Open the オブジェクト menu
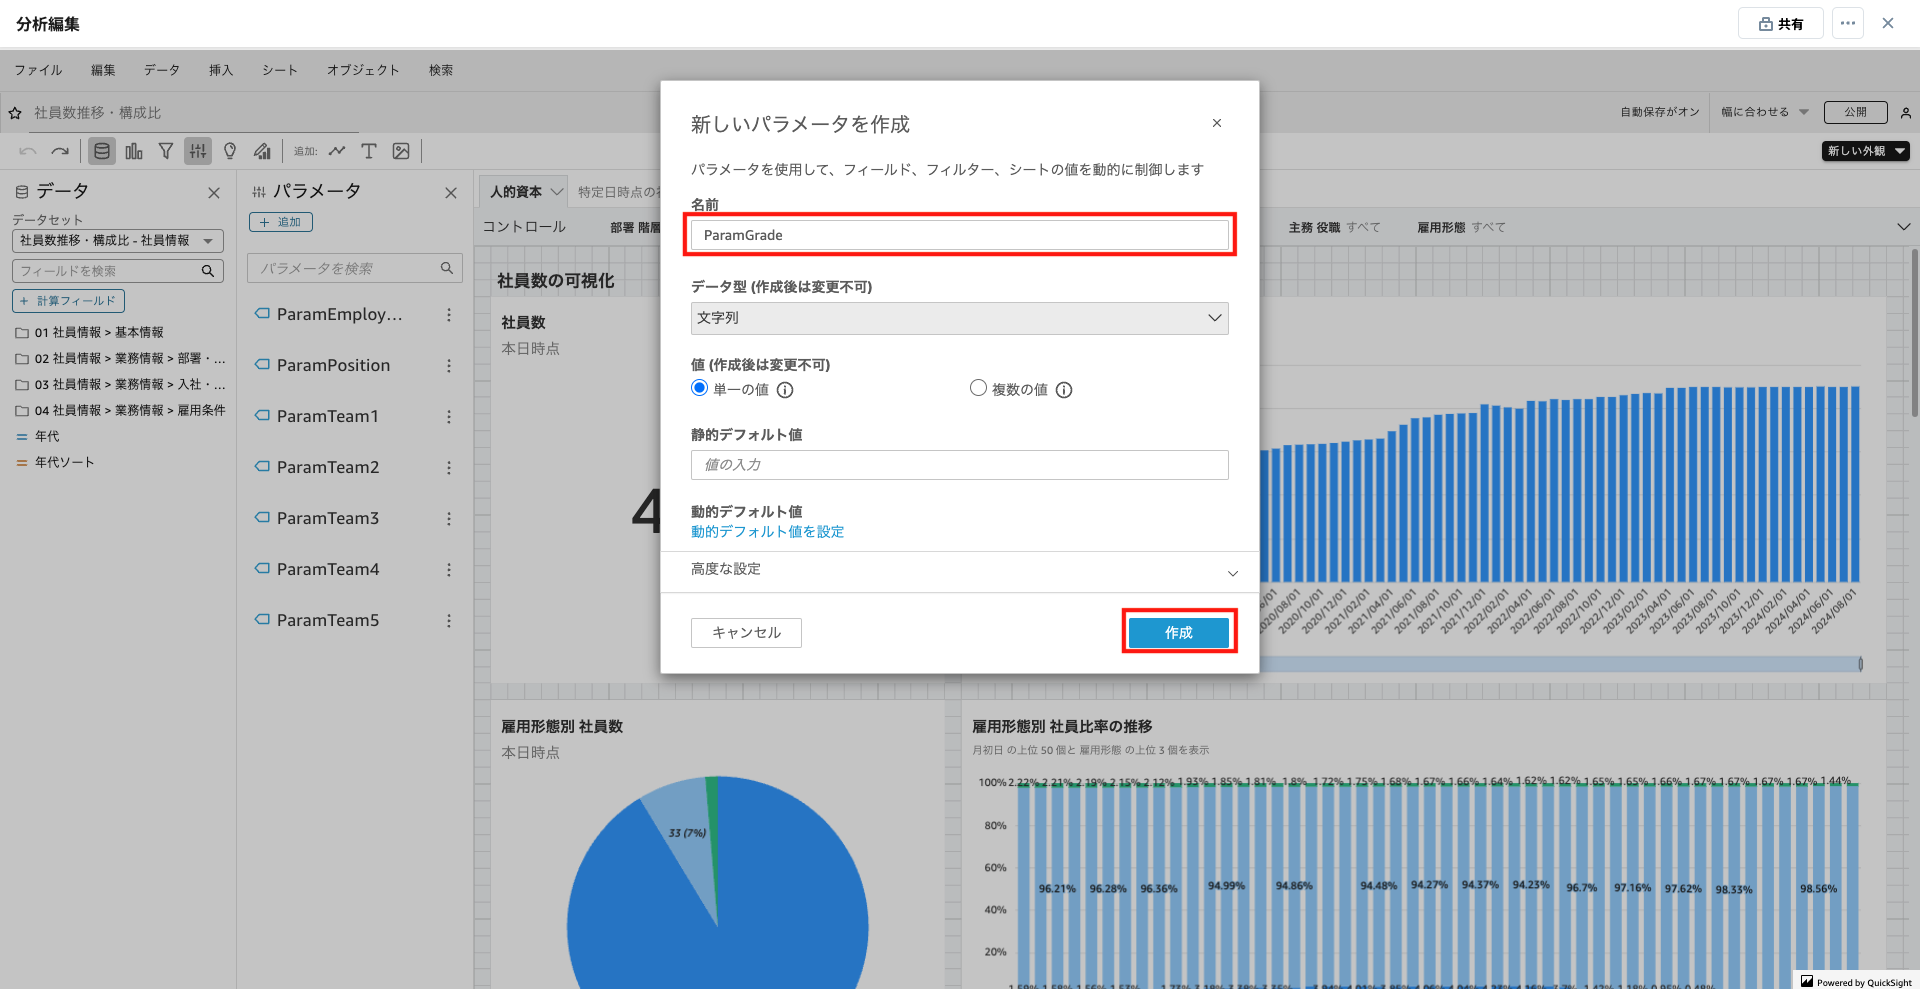 (x=362, y=70)
